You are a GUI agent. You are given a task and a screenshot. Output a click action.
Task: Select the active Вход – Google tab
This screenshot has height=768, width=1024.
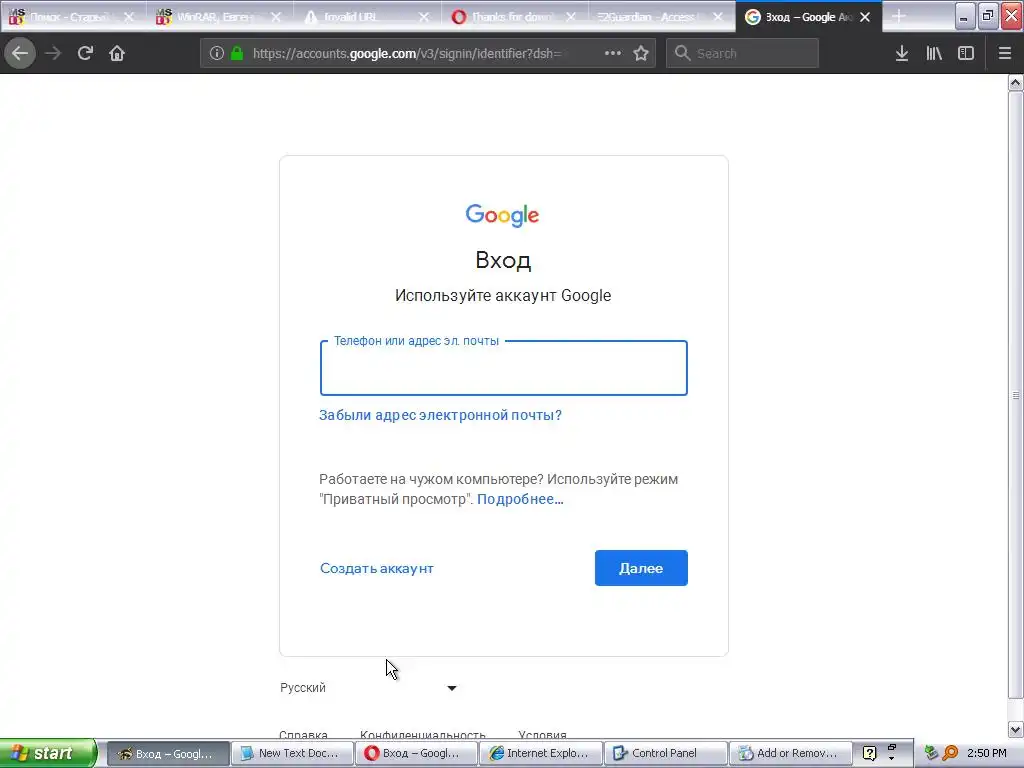coord(800,17)
